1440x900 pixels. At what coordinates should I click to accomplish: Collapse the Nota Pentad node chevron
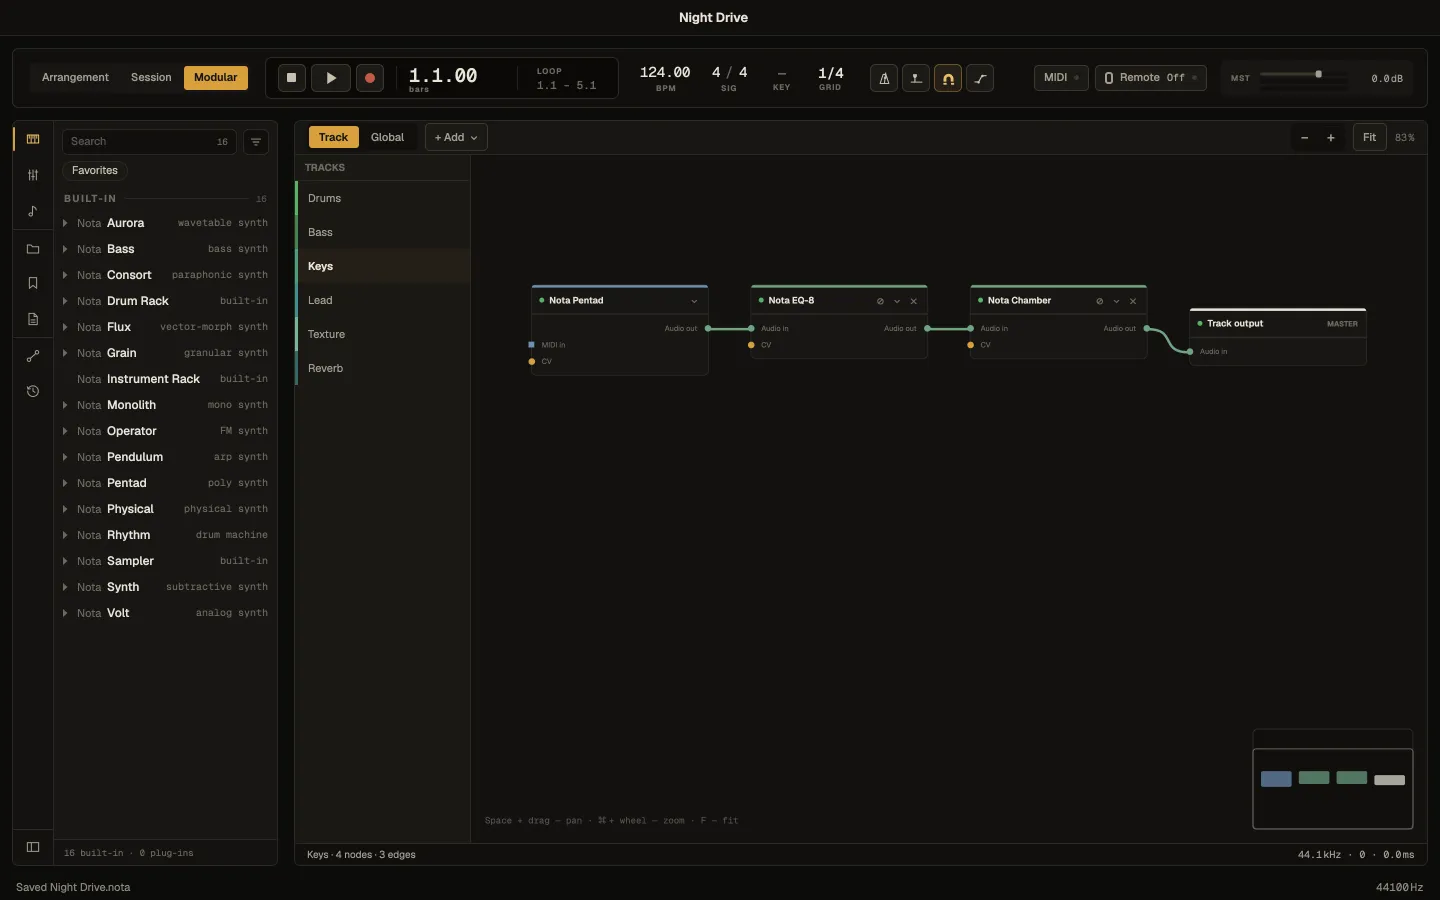click(694, 301)
